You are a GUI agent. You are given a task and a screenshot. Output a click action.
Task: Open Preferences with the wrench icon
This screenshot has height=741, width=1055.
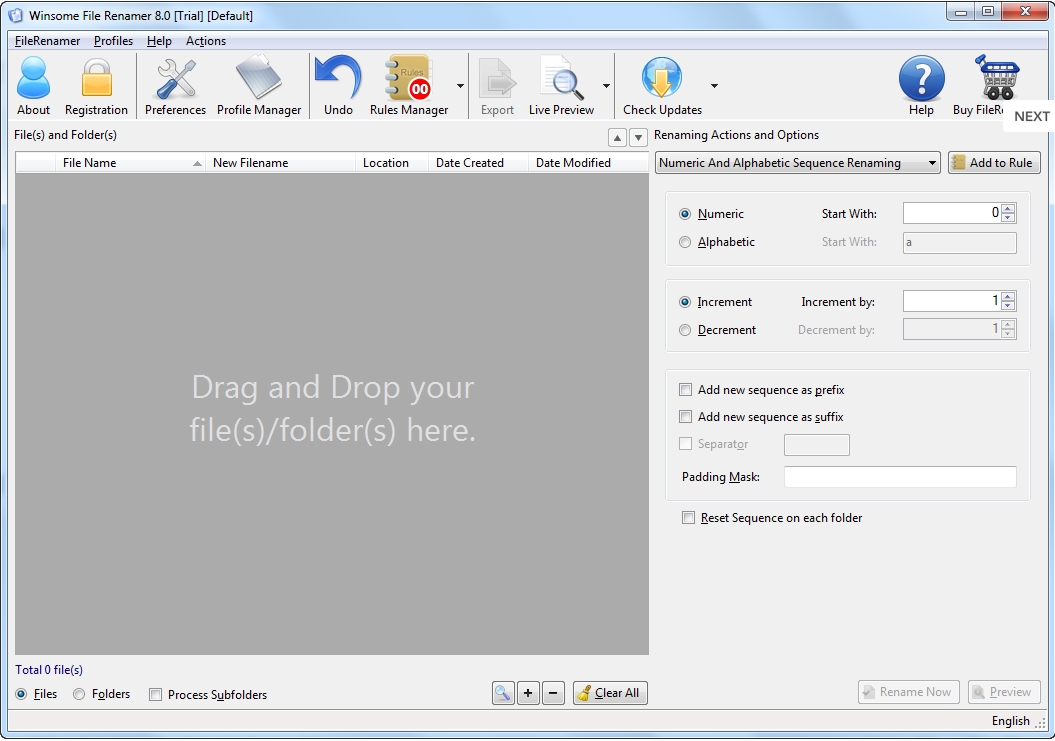175,86
